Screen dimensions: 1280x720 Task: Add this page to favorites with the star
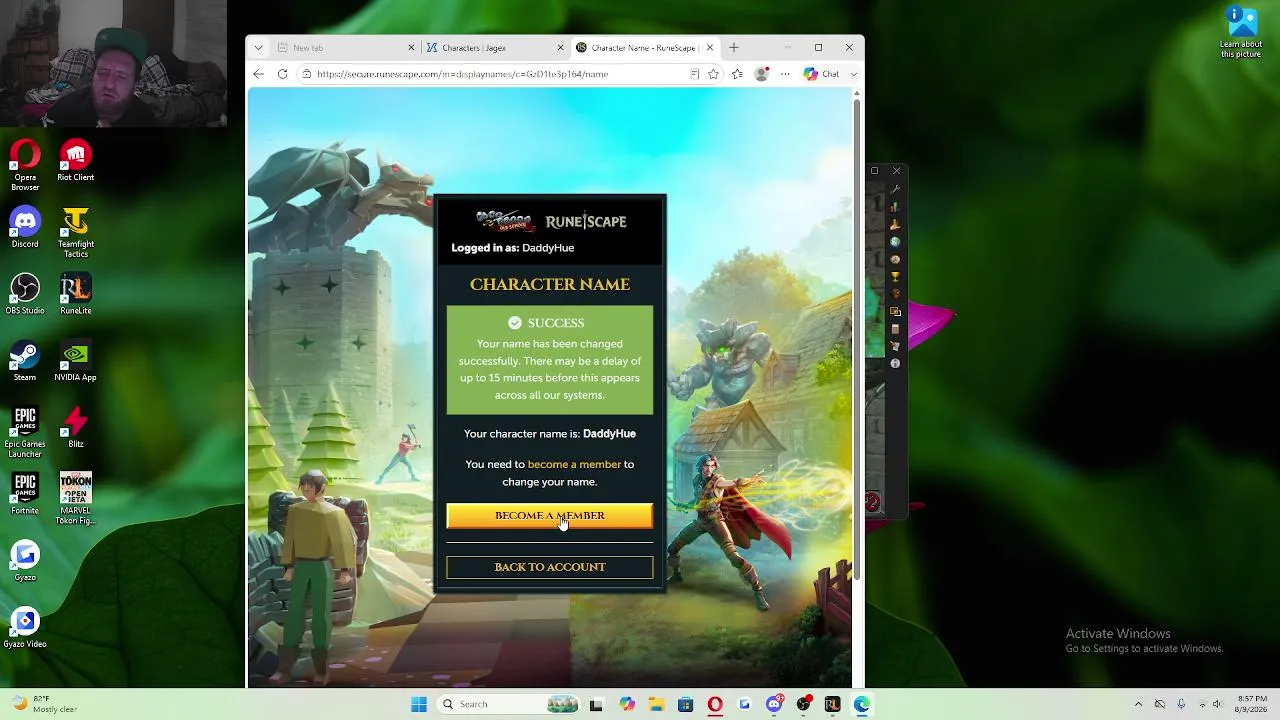[713, 74]
